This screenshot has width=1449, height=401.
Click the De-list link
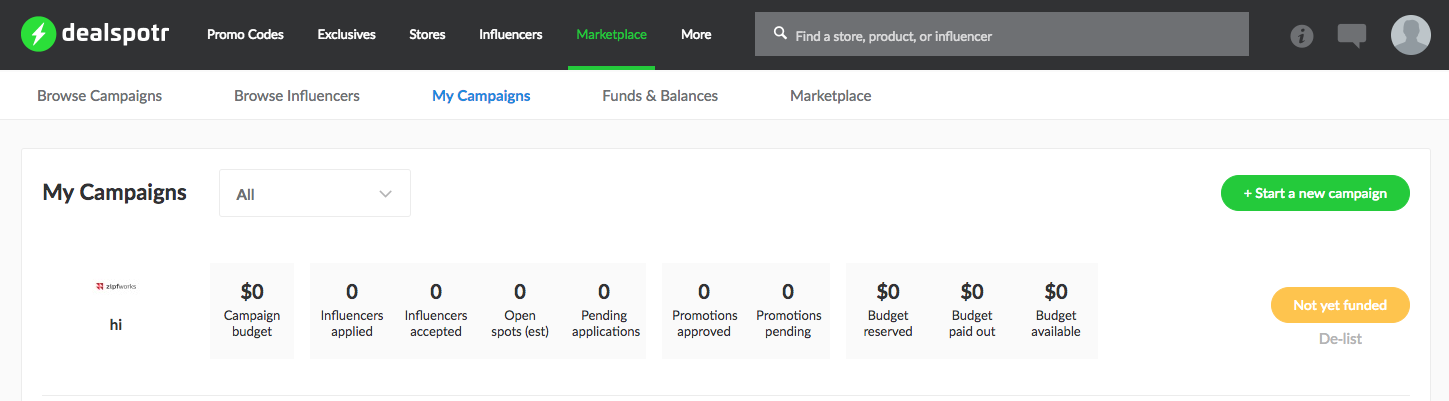pos(1340,339)
